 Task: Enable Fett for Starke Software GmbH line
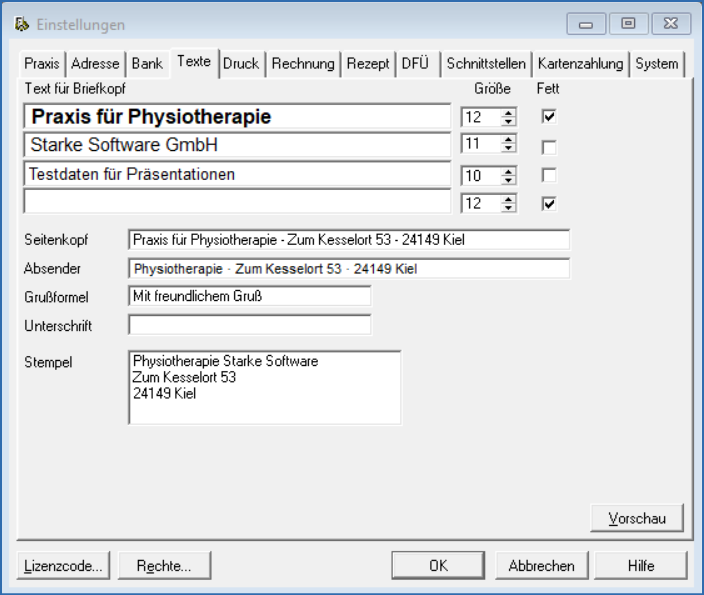[x=549, y=147]
